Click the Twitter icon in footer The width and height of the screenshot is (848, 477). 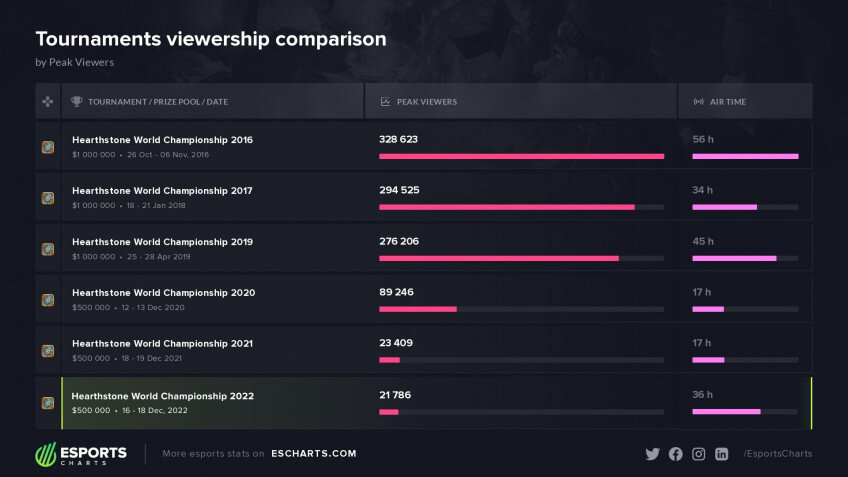pos(653,454)
